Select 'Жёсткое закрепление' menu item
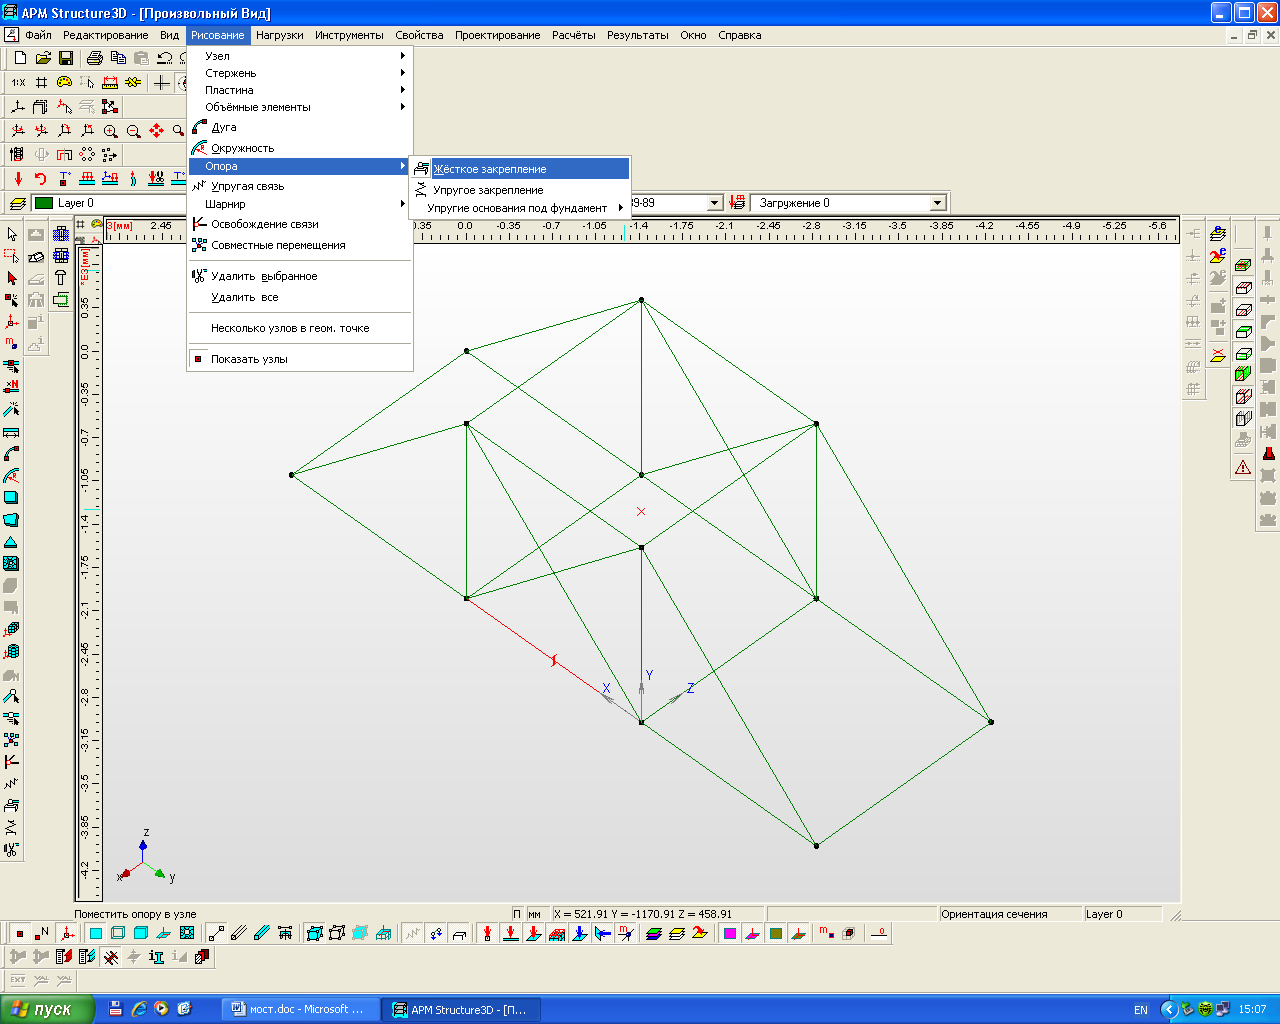1280x1024 pixels. click(x=520, y=169)
